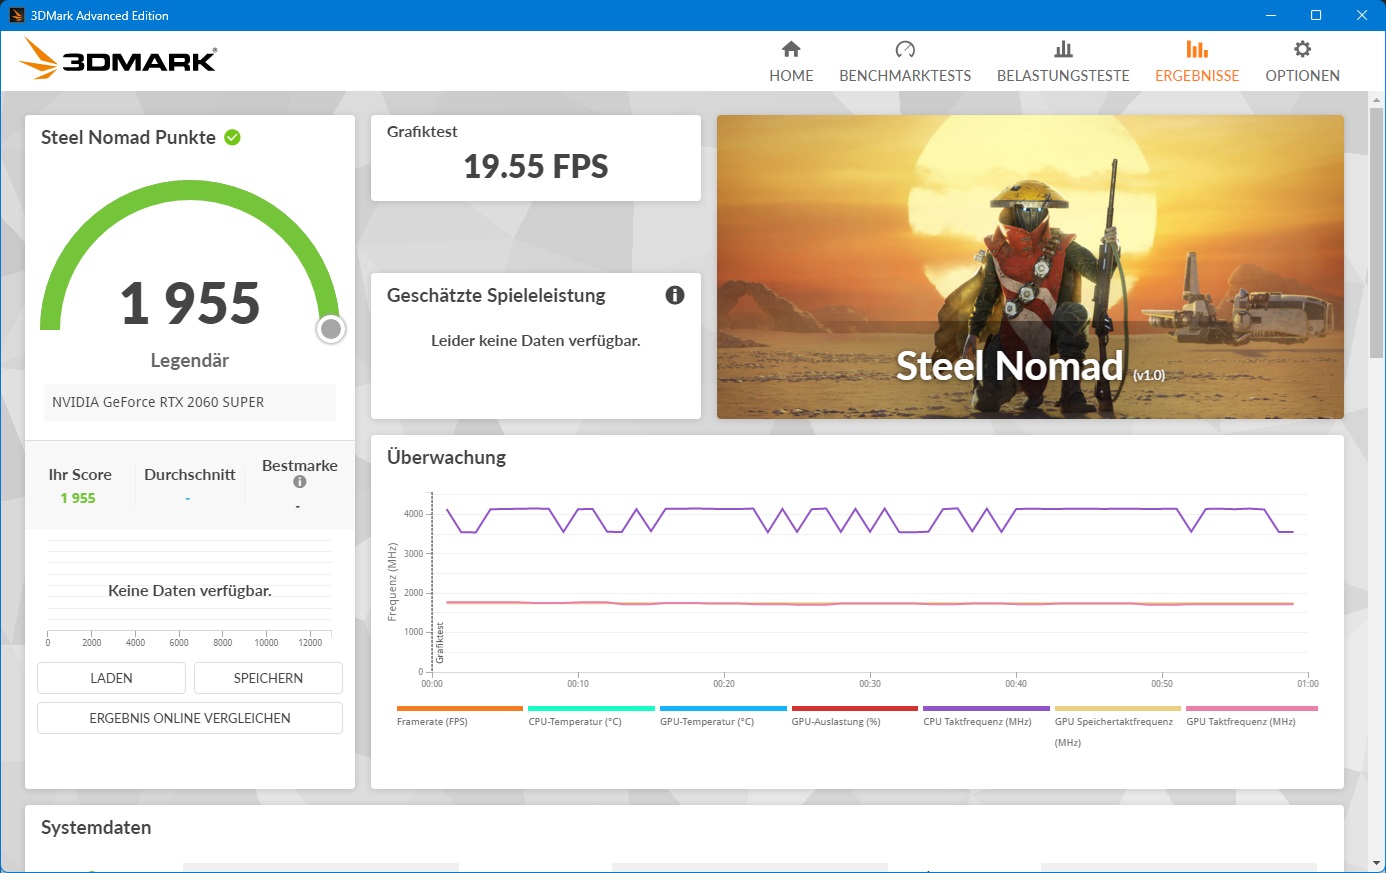The height and width of the screenshot is (873, 1386).
Task: Click the 1 955 score number
Action: click(190, 303)
